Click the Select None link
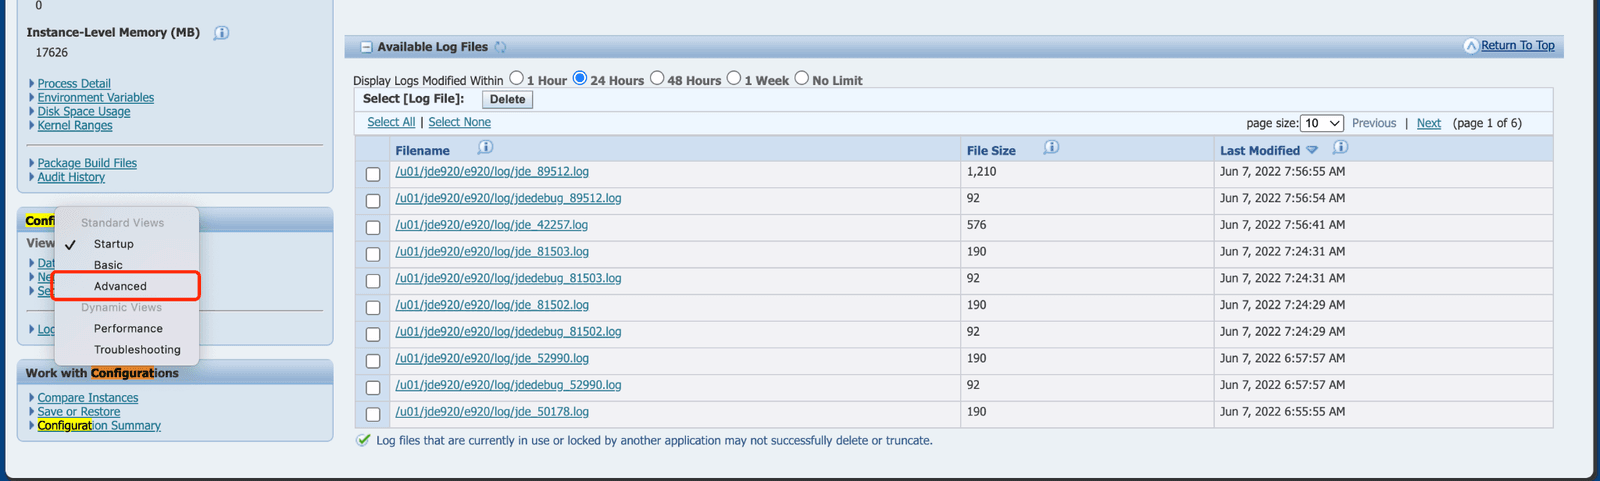Screen dimensions: 1600x481 tap(459, 122)
